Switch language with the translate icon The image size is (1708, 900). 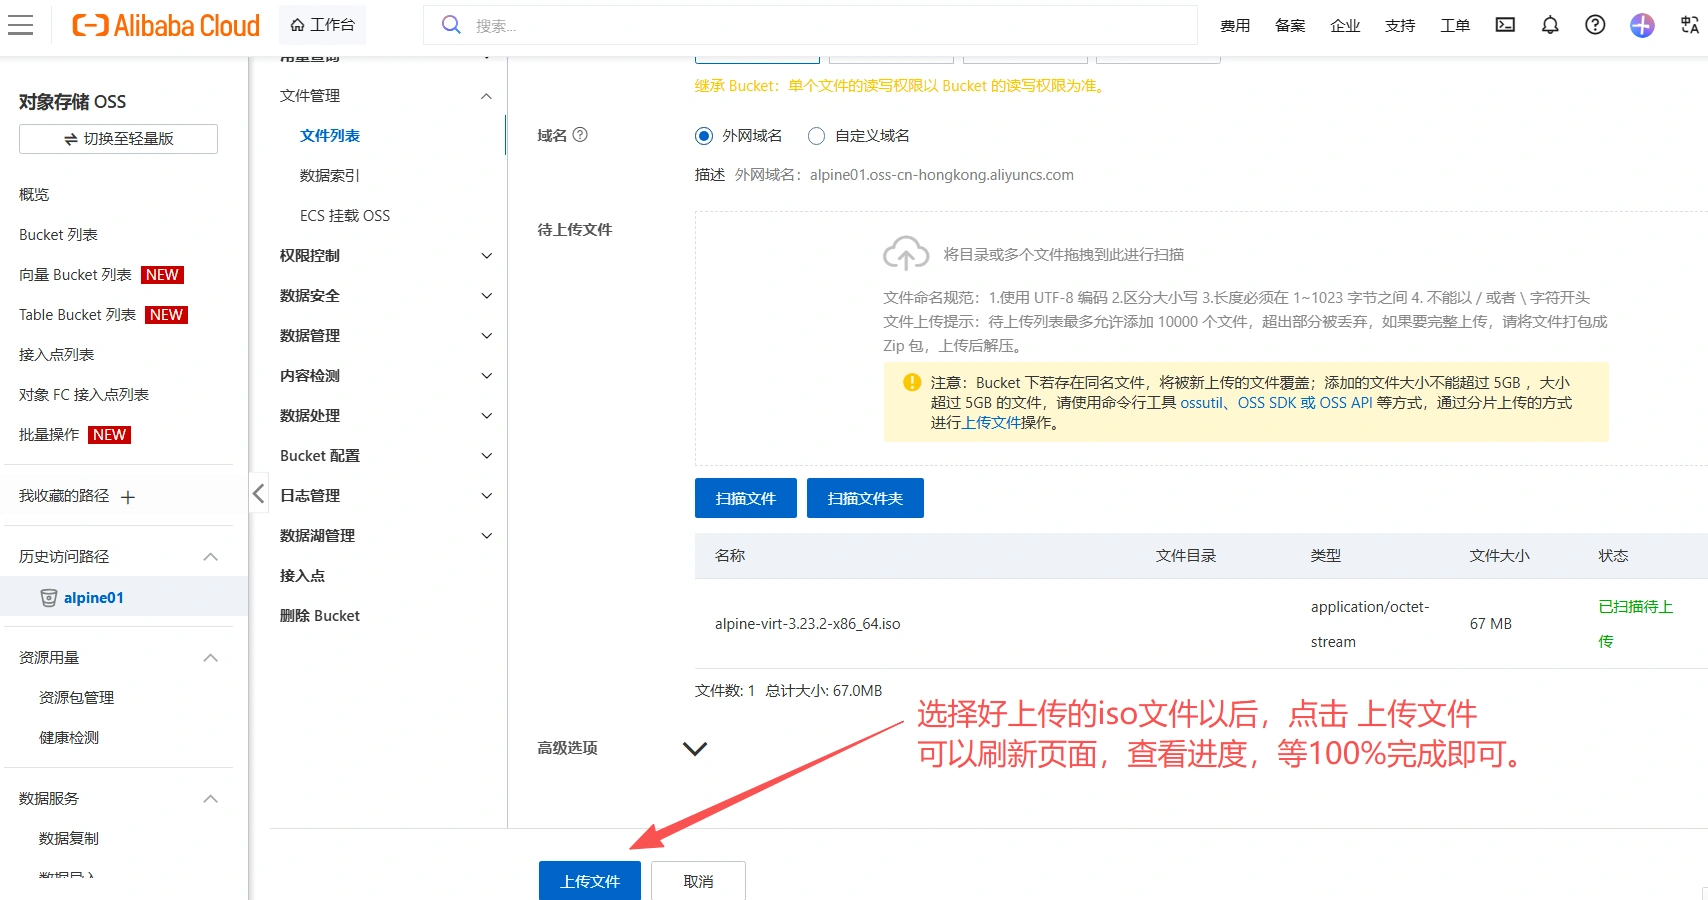1690,25
